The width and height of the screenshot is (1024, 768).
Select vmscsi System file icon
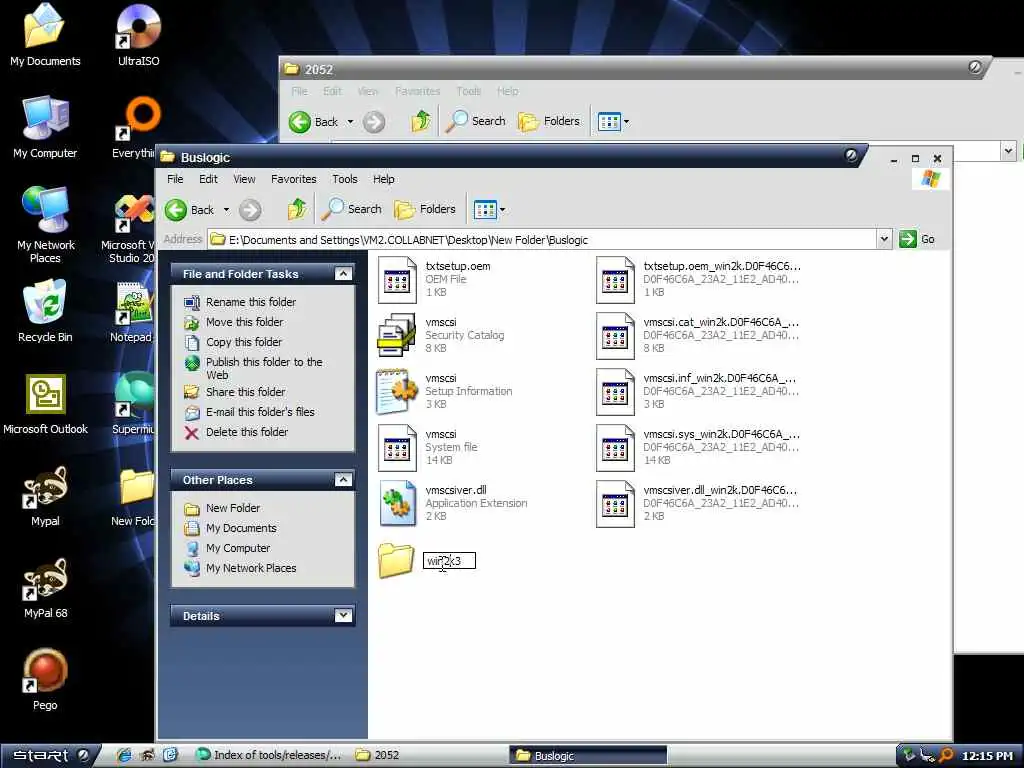[x=397, y=448]
